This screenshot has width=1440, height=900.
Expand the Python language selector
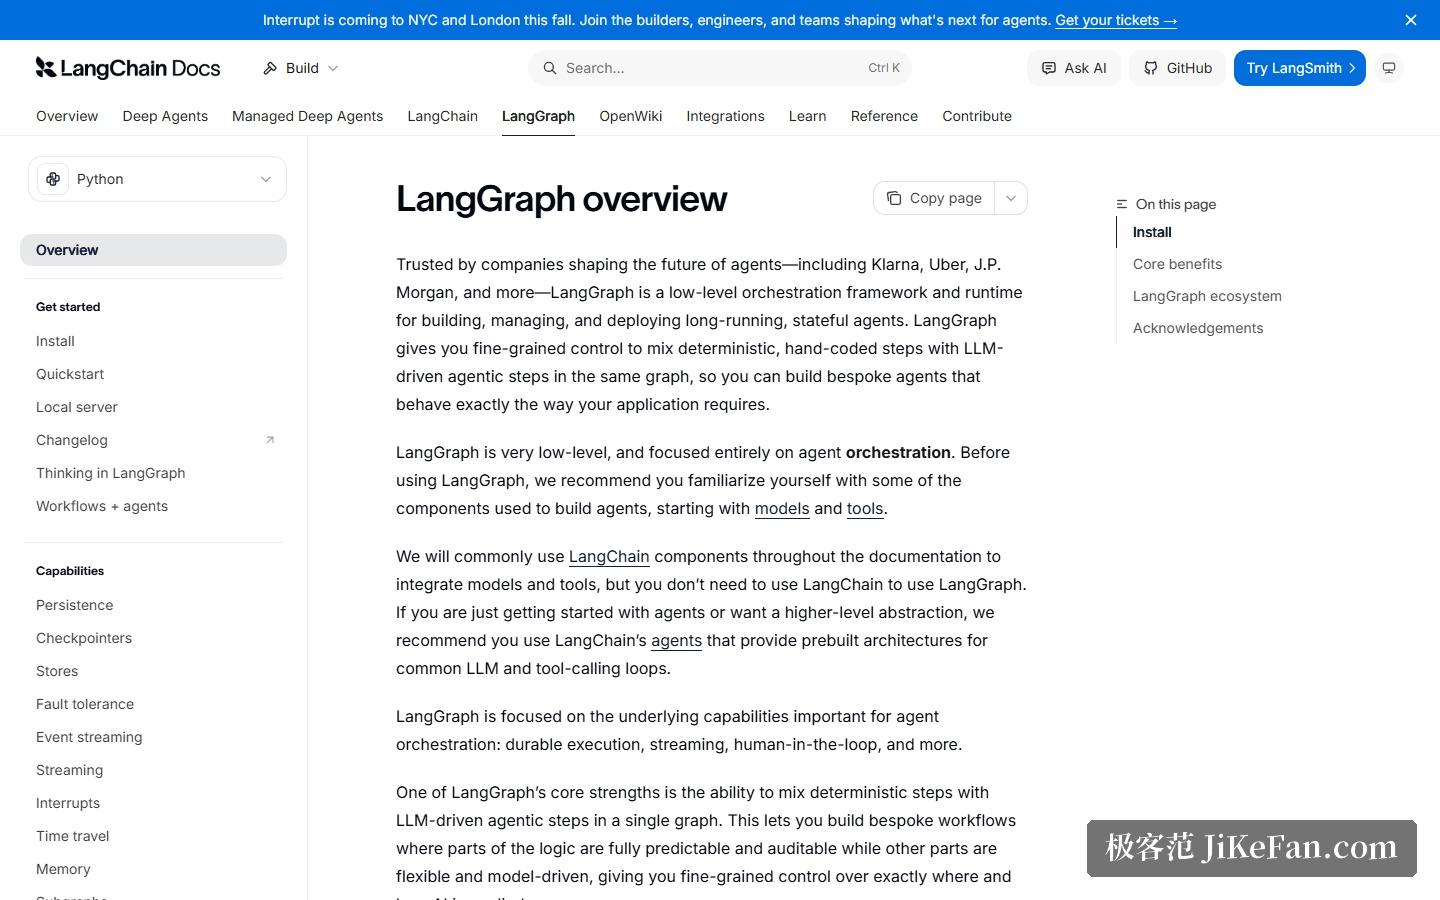[x=157, y=179]
